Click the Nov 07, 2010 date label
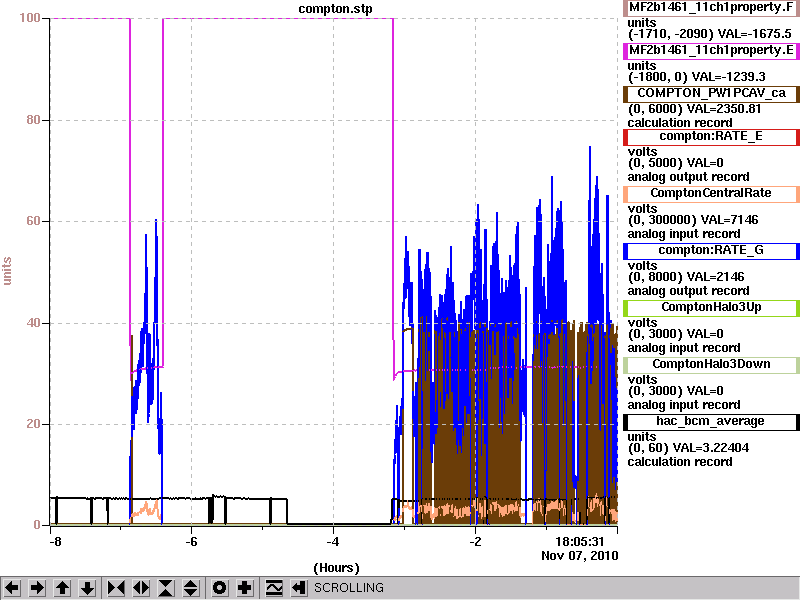This screenshot has height=600, width=800. pos(580,556)
